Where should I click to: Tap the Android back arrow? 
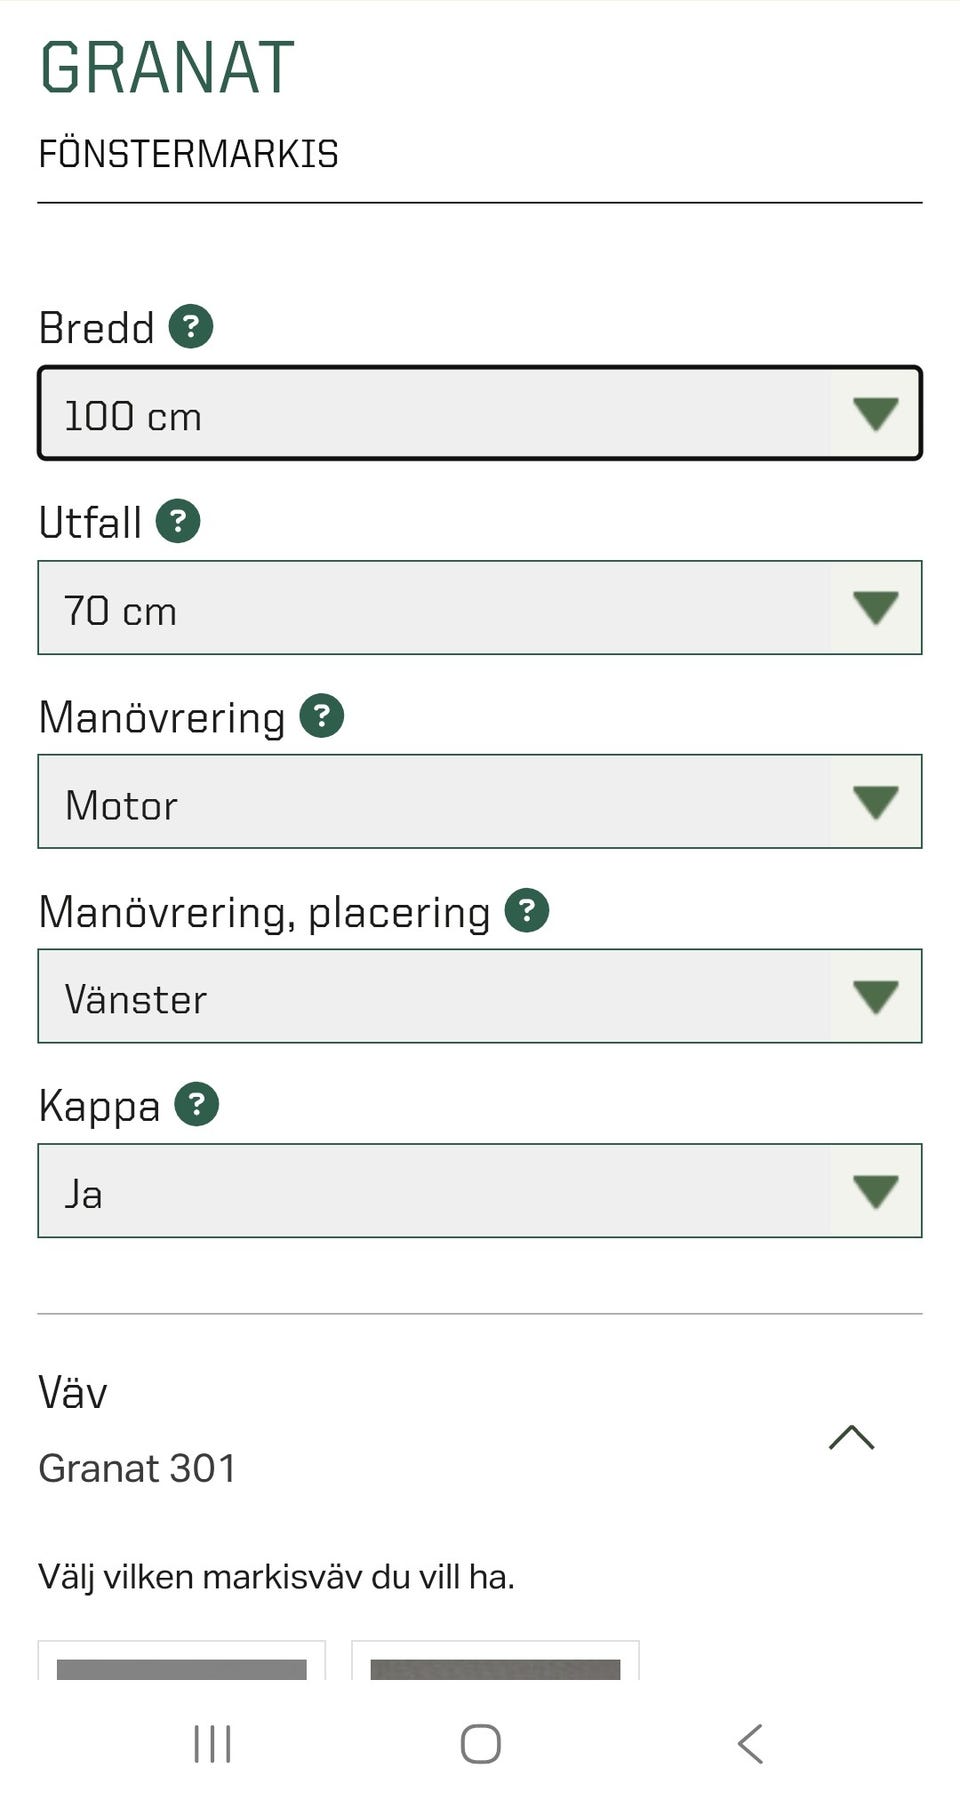coord(750,1744)
